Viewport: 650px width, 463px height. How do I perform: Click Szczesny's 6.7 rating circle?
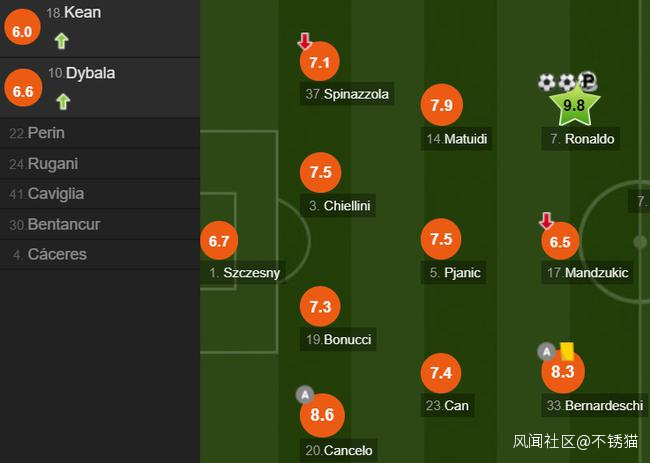220,241
